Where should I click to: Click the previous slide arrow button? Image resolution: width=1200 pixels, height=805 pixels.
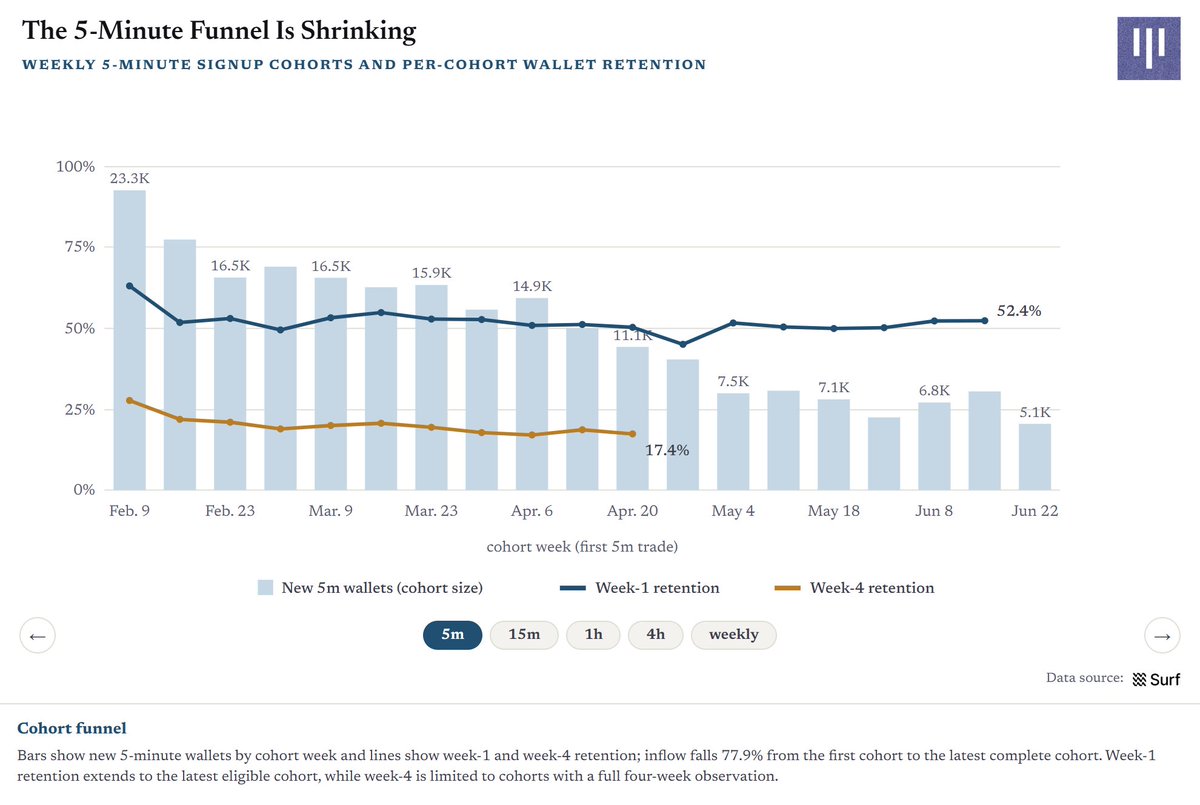click(x=38, y=635)
